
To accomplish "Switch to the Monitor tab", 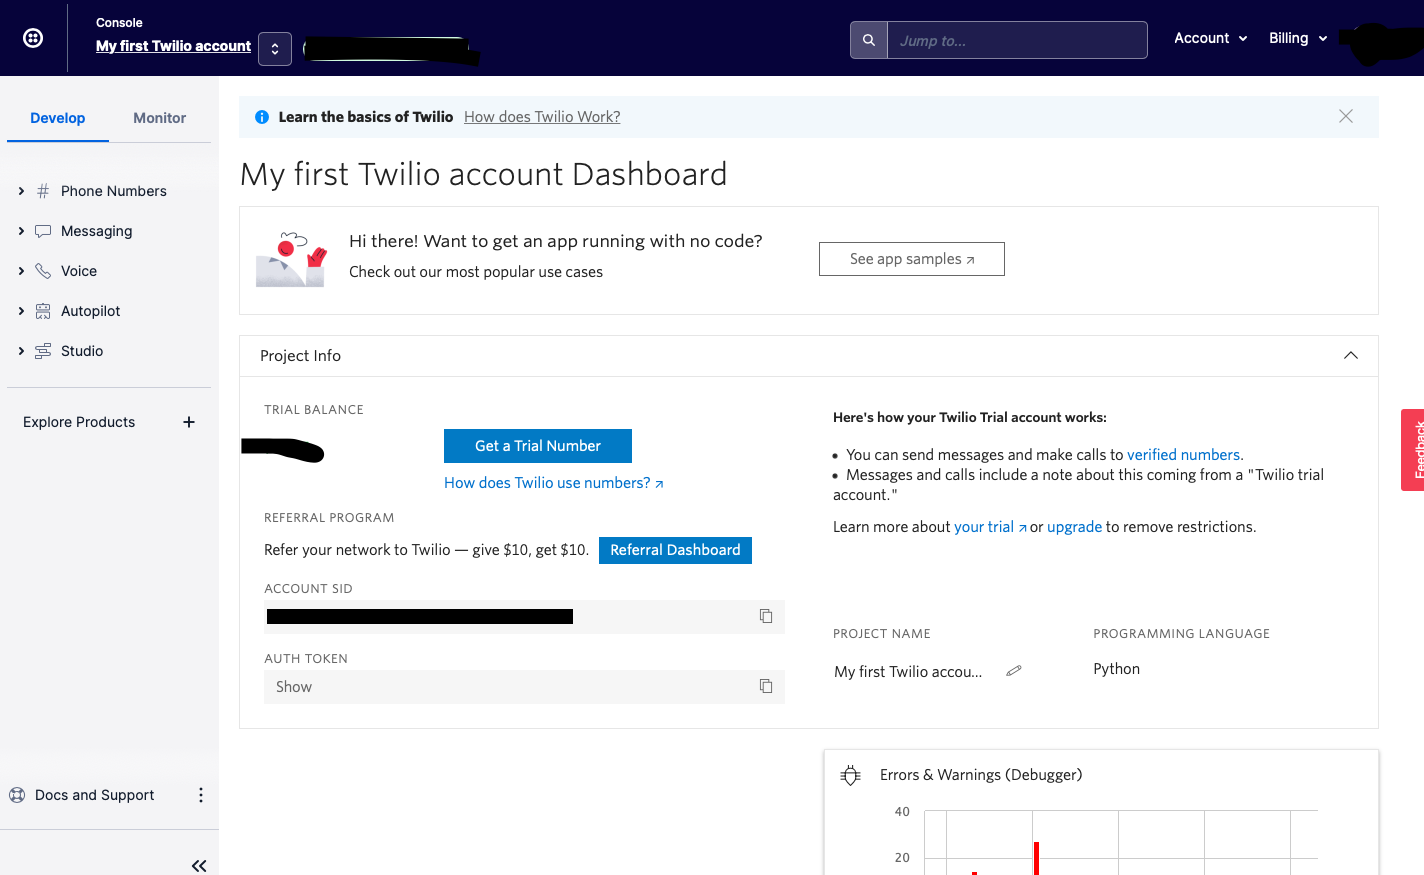I will point(160,118).
